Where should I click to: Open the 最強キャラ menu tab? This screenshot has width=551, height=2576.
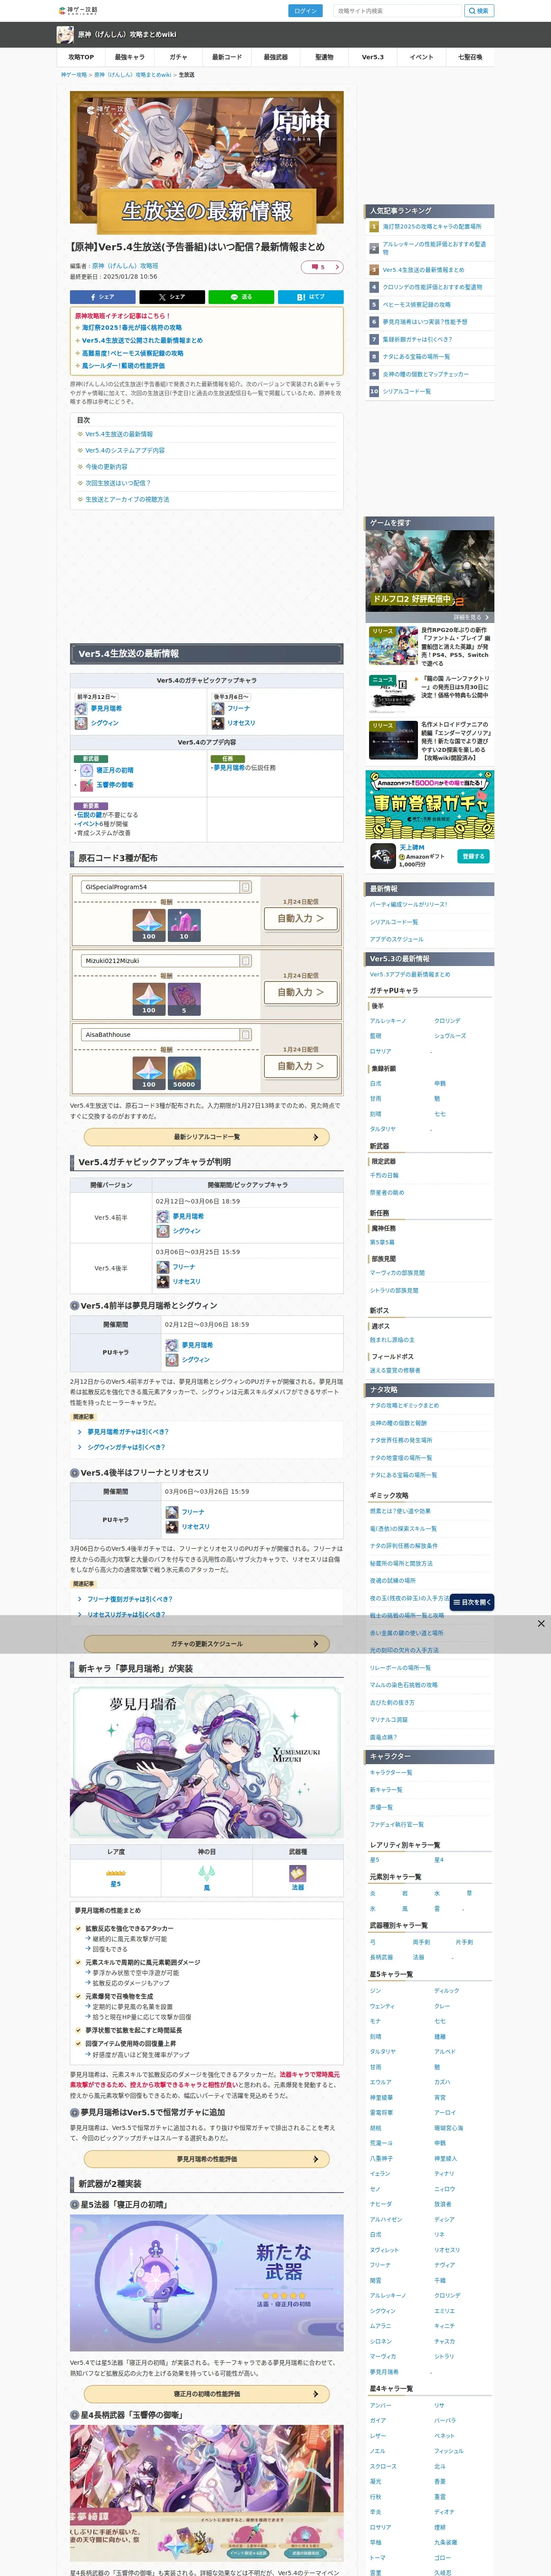pos(129,57)
